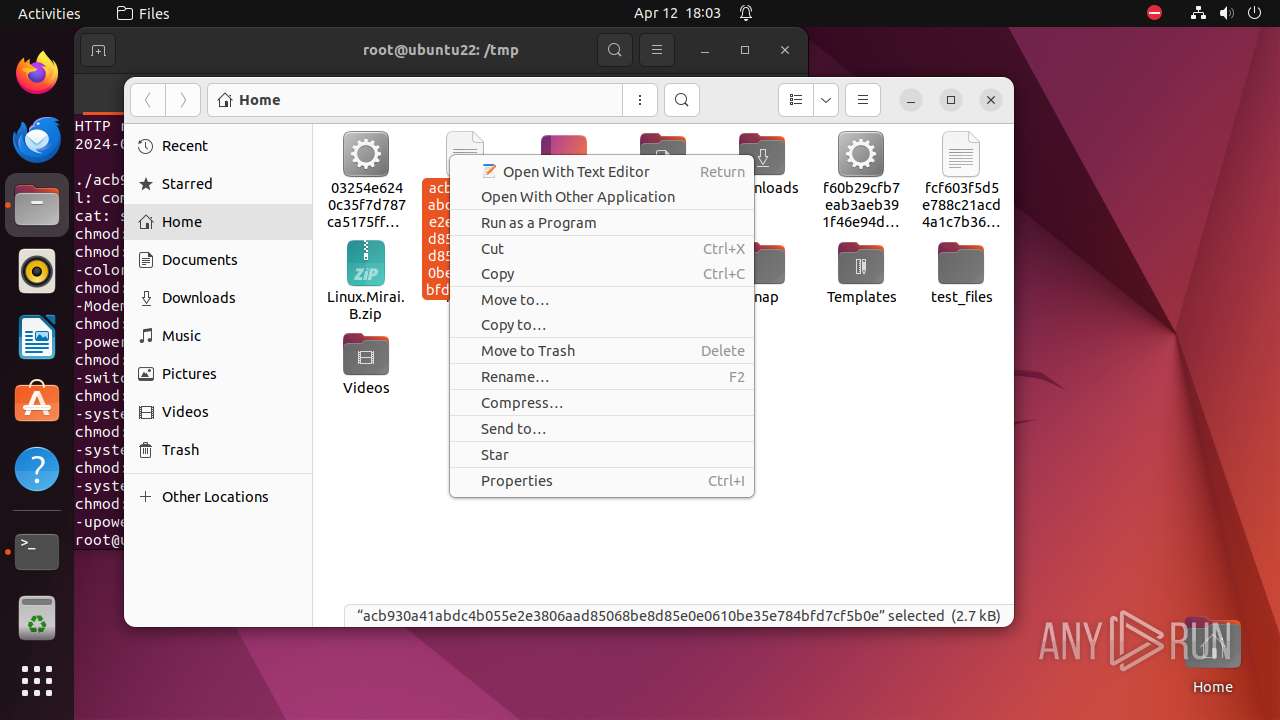Click the Files icon in the dock
This screenshot has width=1280, height=720.
(37, 205)
